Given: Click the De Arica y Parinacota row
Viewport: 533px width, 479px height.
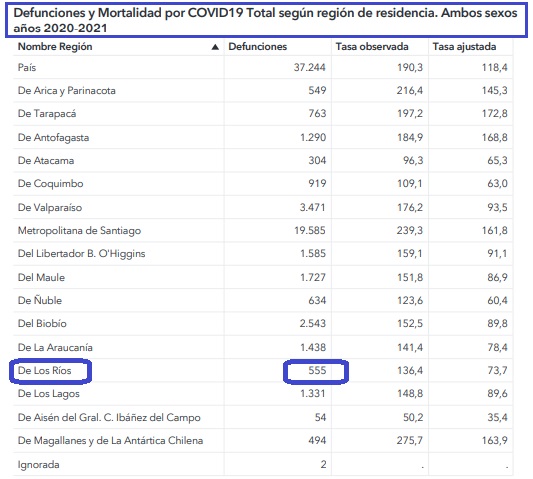Looking at the screenshot, I should click(262, 90).
